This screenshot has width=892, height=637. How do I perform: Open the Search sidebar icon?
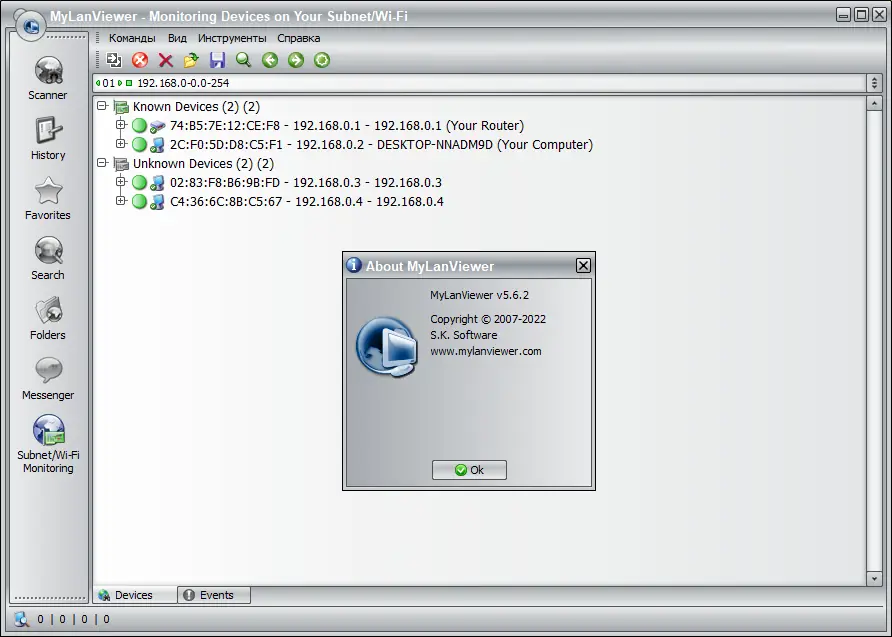pyautogui.click(x=48, y=250)
